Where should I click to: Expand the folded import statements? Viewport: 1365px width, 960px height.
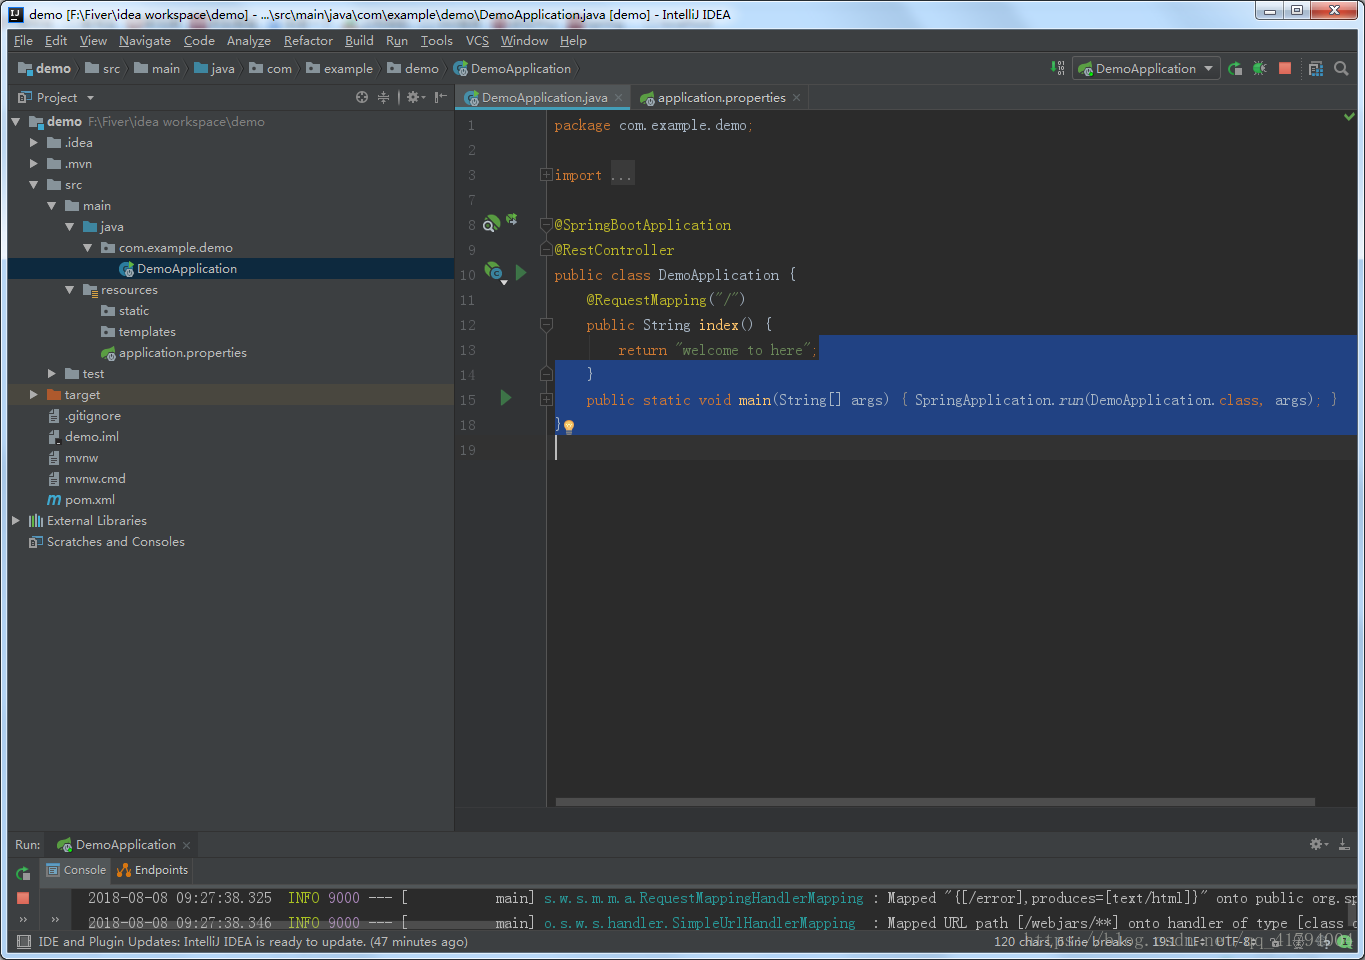tap(623, 174)
